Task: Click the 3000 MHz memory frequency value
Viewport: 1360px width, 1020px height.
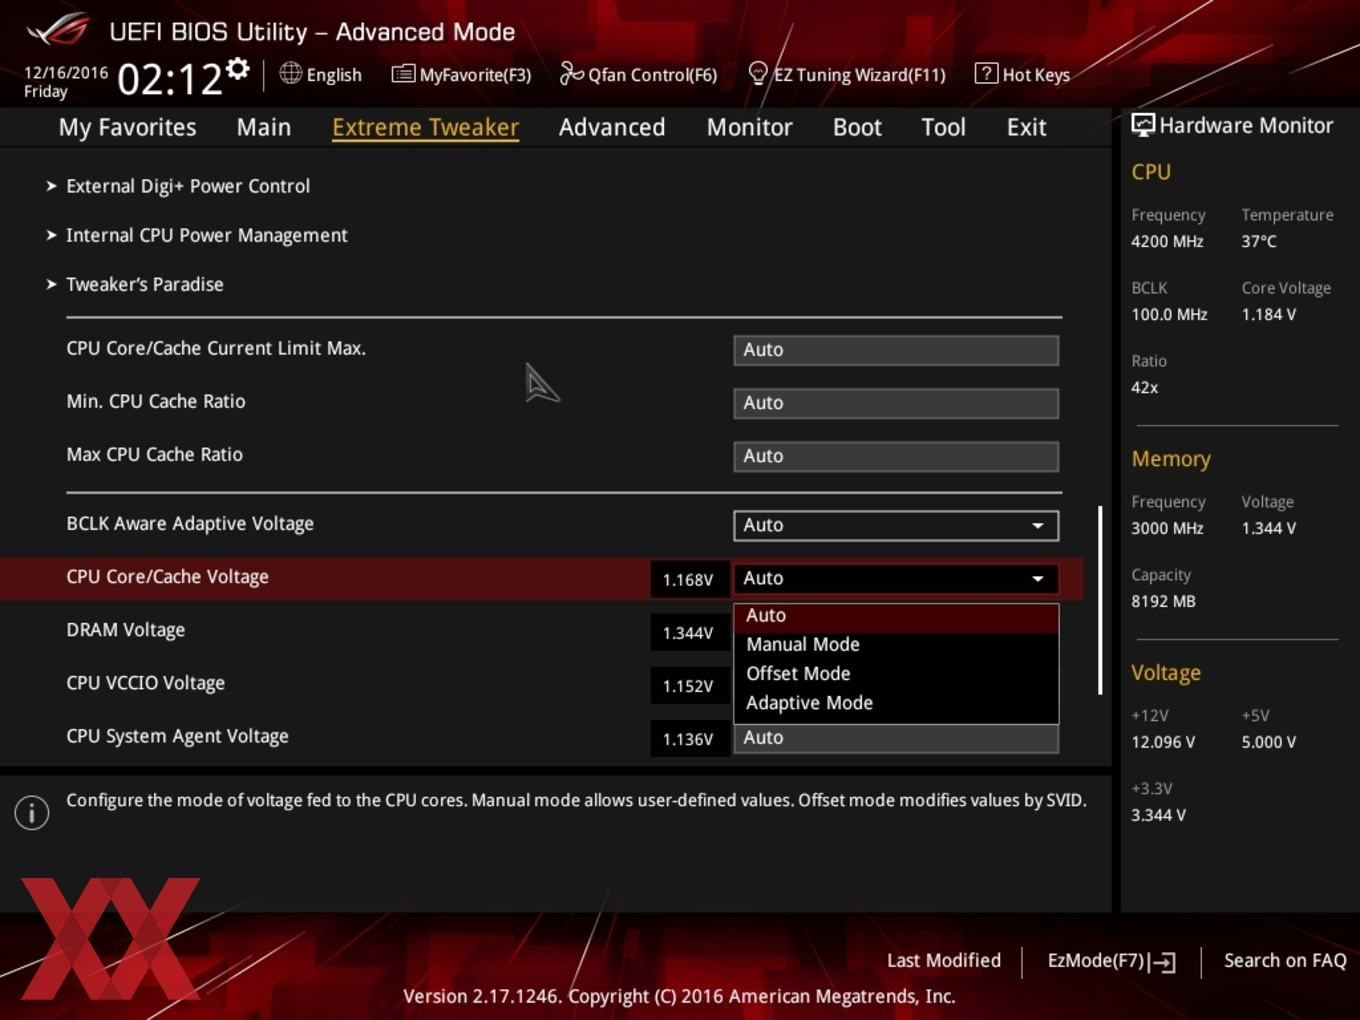Action: click(x=1167, y=528)
